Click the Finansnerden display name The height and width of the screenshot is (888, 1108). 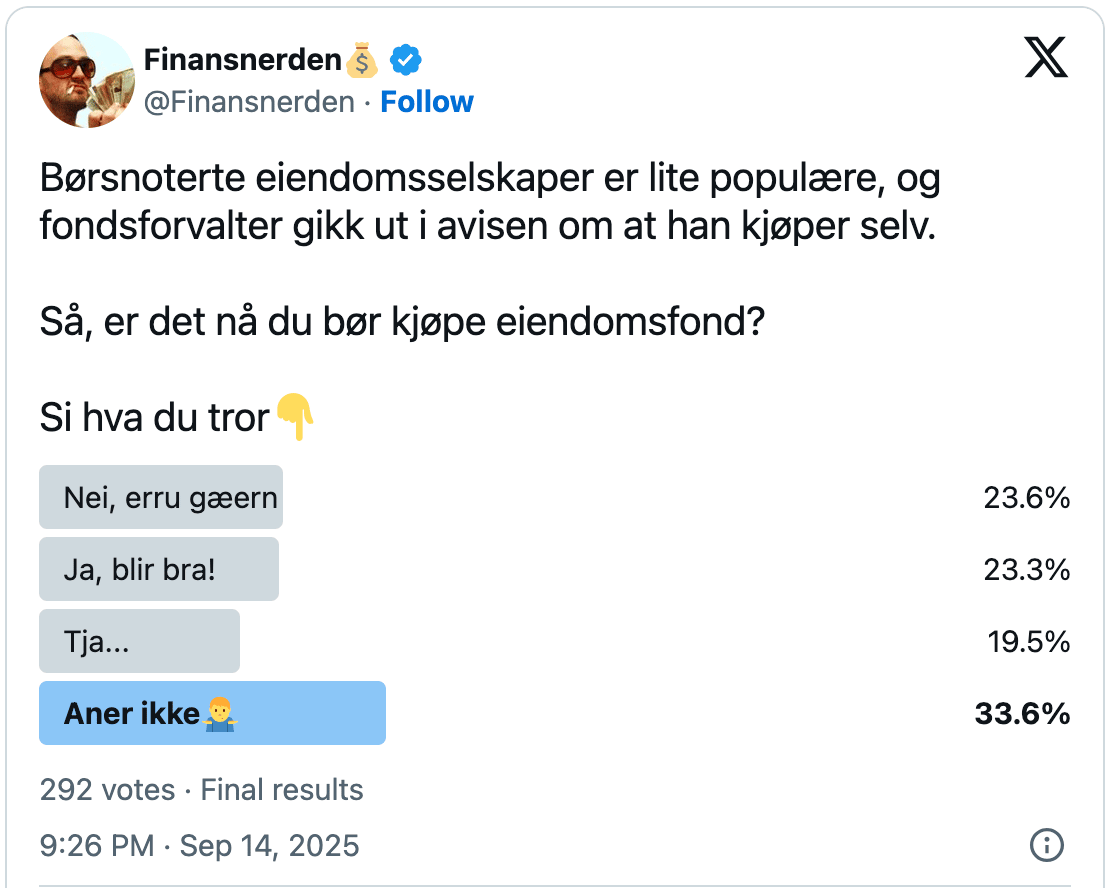pos(242,60)
